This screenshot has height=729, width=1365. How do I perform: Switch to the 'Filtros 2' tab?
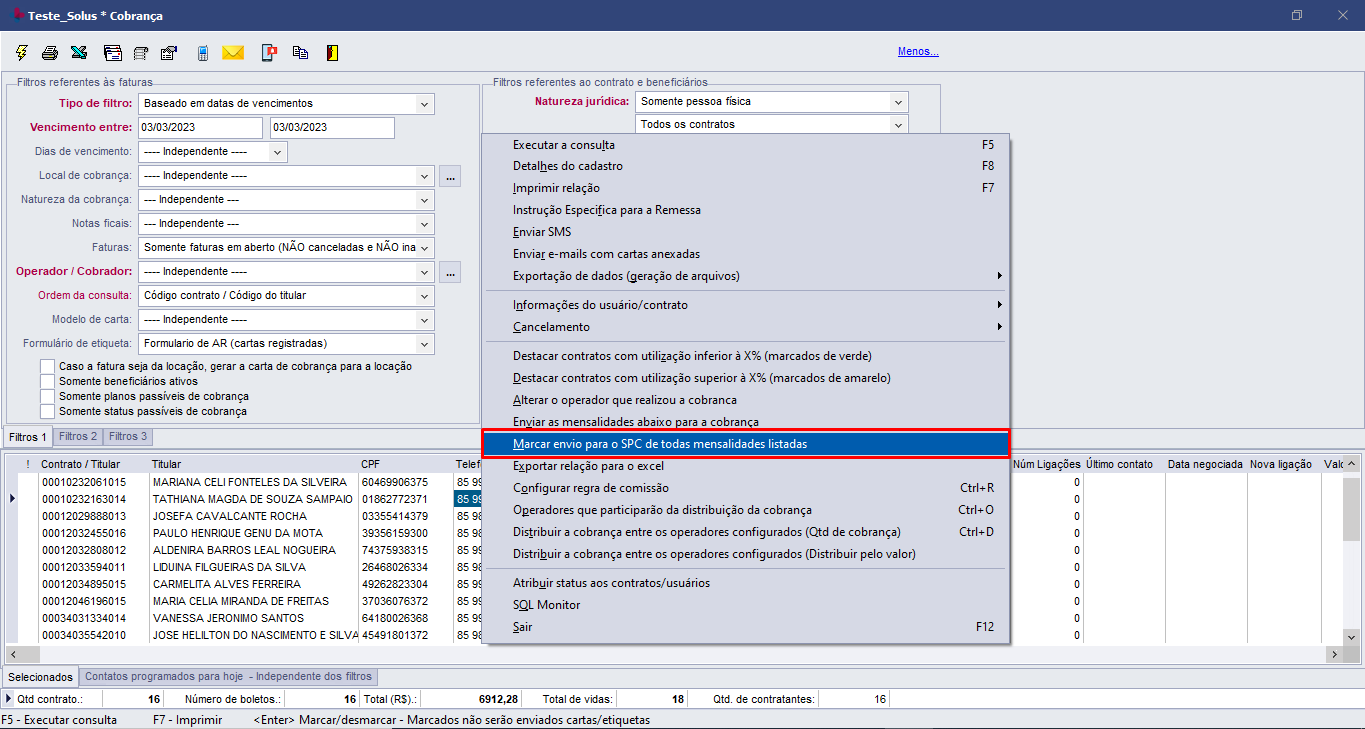click(78, 437)
